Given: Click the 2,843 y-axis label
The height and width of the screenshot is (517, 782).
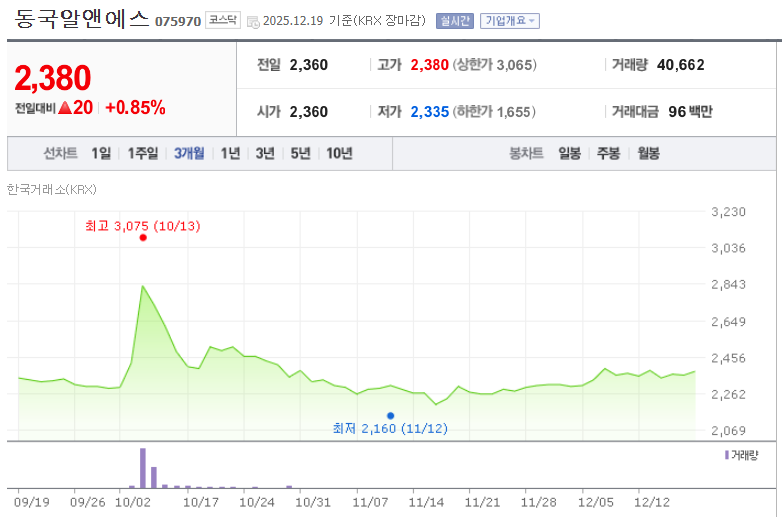Looking at the screenshot, I should (728, 285).
